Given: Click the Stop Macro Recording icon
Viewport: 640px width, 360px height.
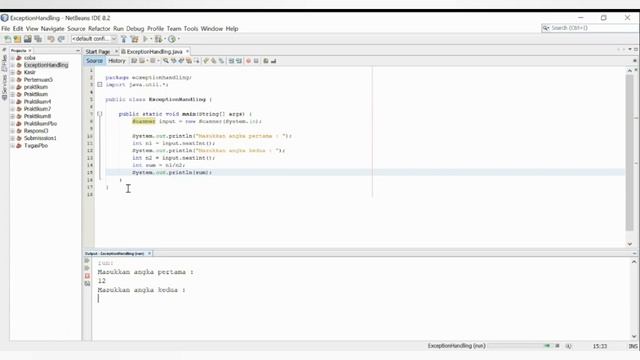Looking at the screenshot, I should 256,61.
